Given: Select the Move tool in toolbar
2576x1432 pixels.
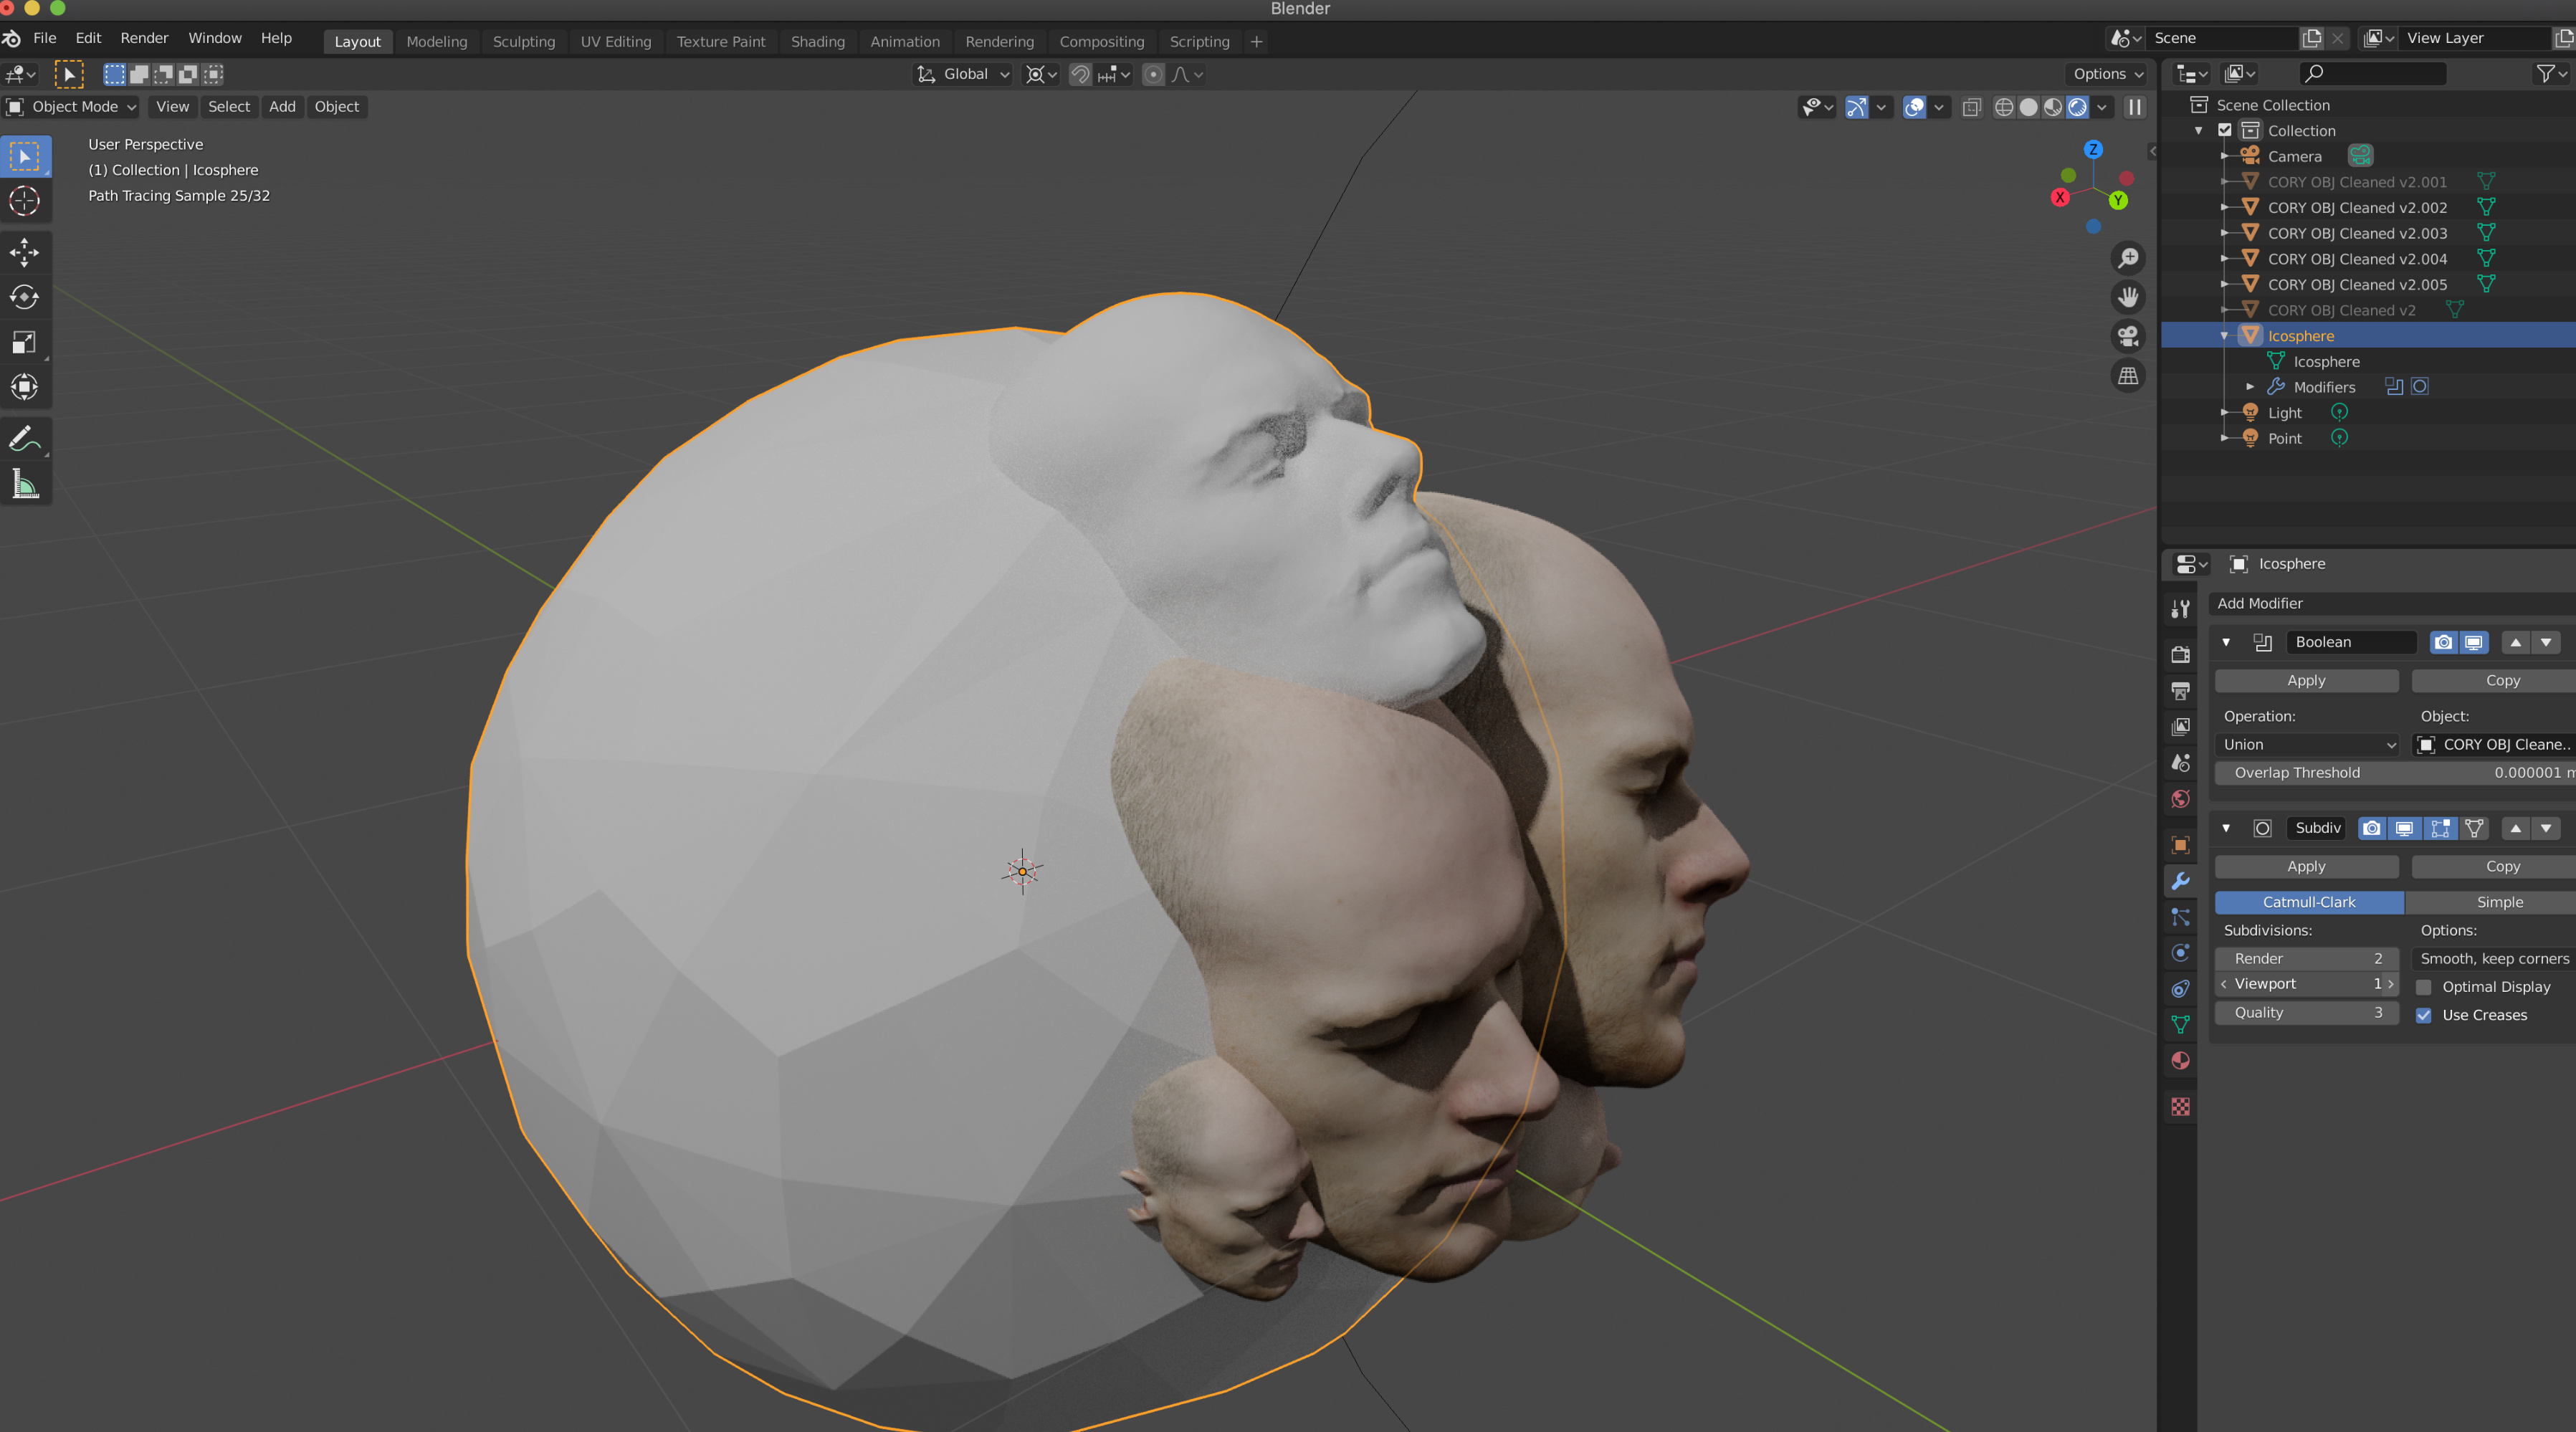Looking at the screenshot, I should (x=24, y=249).
